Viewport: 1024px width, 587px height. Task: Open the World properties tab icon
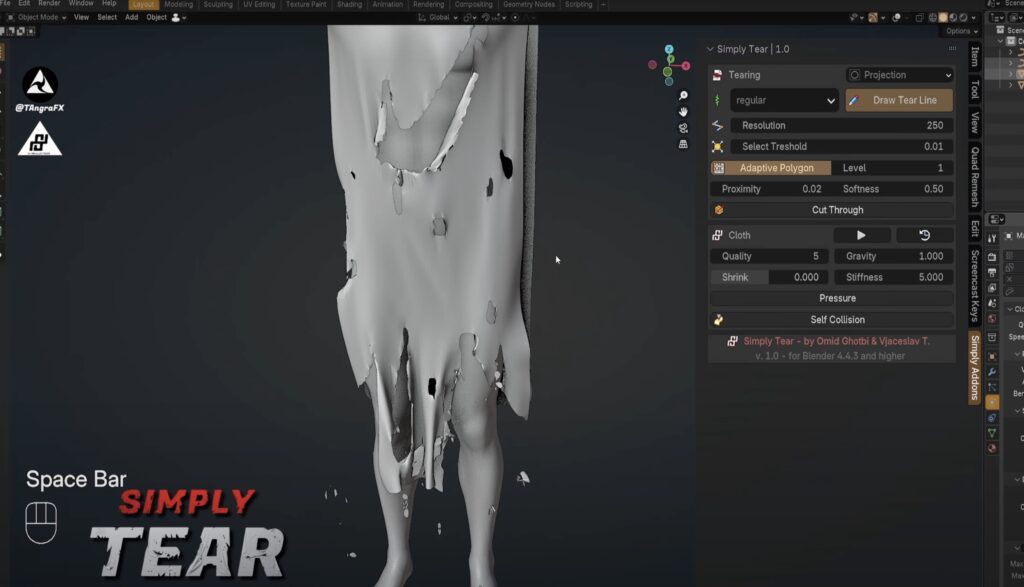992,319
